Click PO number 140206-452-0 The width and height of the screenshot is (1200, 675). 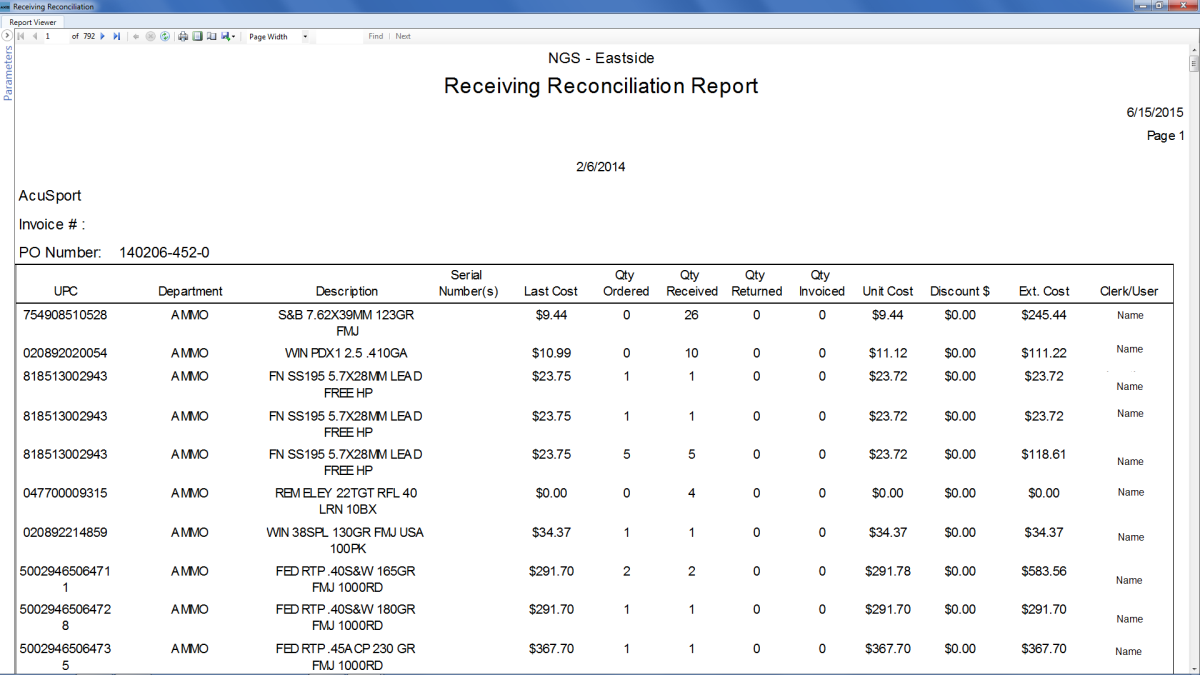[164, 253]
